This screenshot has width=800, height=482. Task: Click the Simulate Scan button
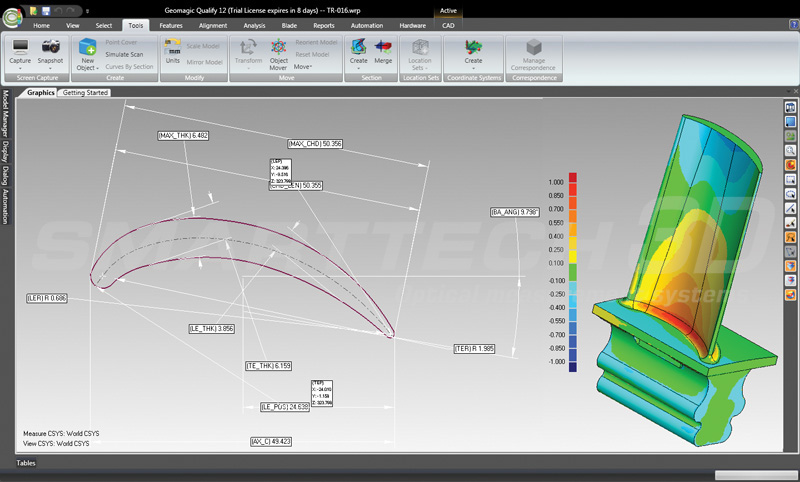pyautogui.click(x=124, y=55)
